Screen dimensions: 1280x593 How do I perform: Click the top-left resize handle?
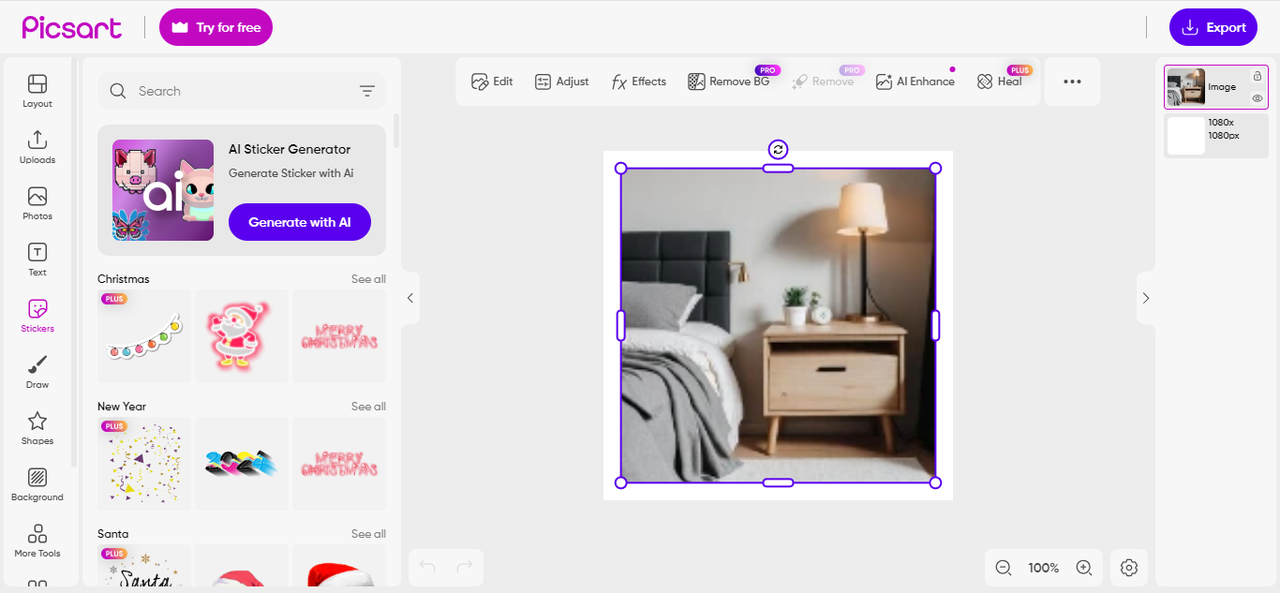coord(621,168)
